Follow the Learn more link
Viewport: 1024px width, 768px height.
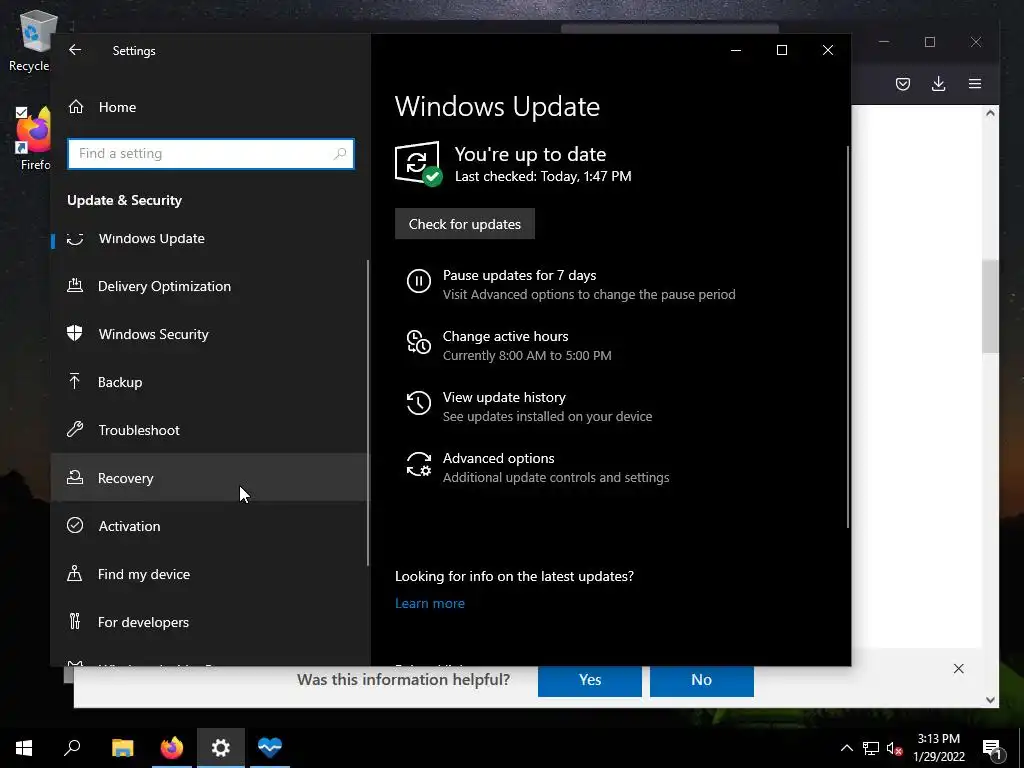[430, 603]
